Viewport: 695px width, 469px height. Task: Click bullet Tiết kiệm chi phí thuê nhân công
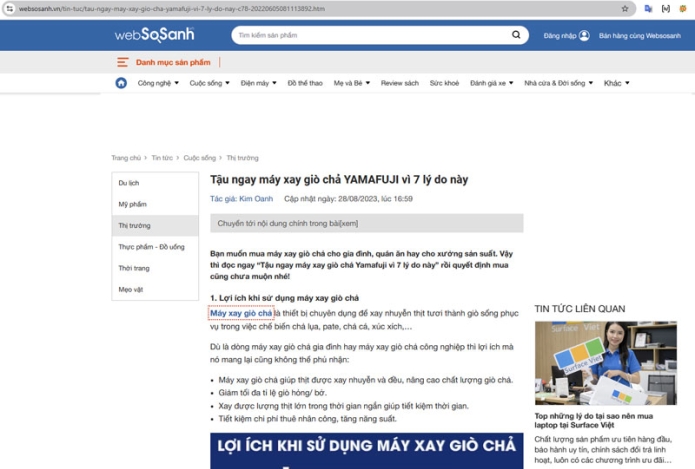[307, 418]
